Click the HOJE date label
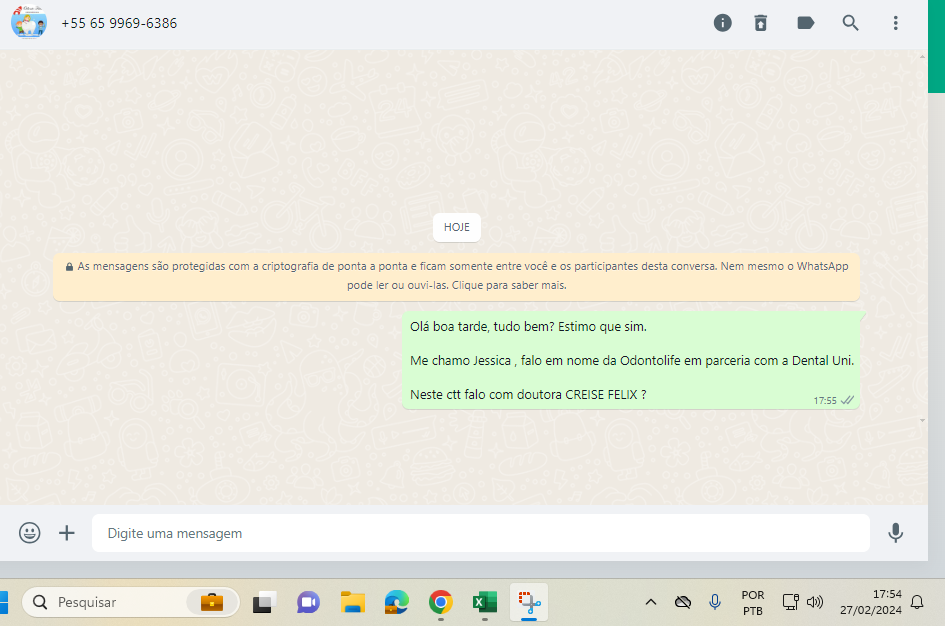945x626 pixels. (x=457, y=227)
